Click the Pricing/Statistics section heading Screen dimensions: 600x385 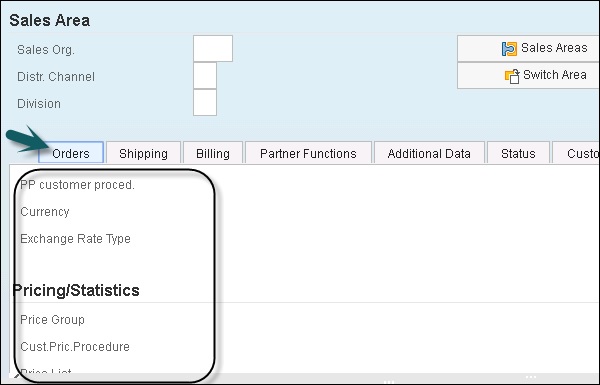76,290
